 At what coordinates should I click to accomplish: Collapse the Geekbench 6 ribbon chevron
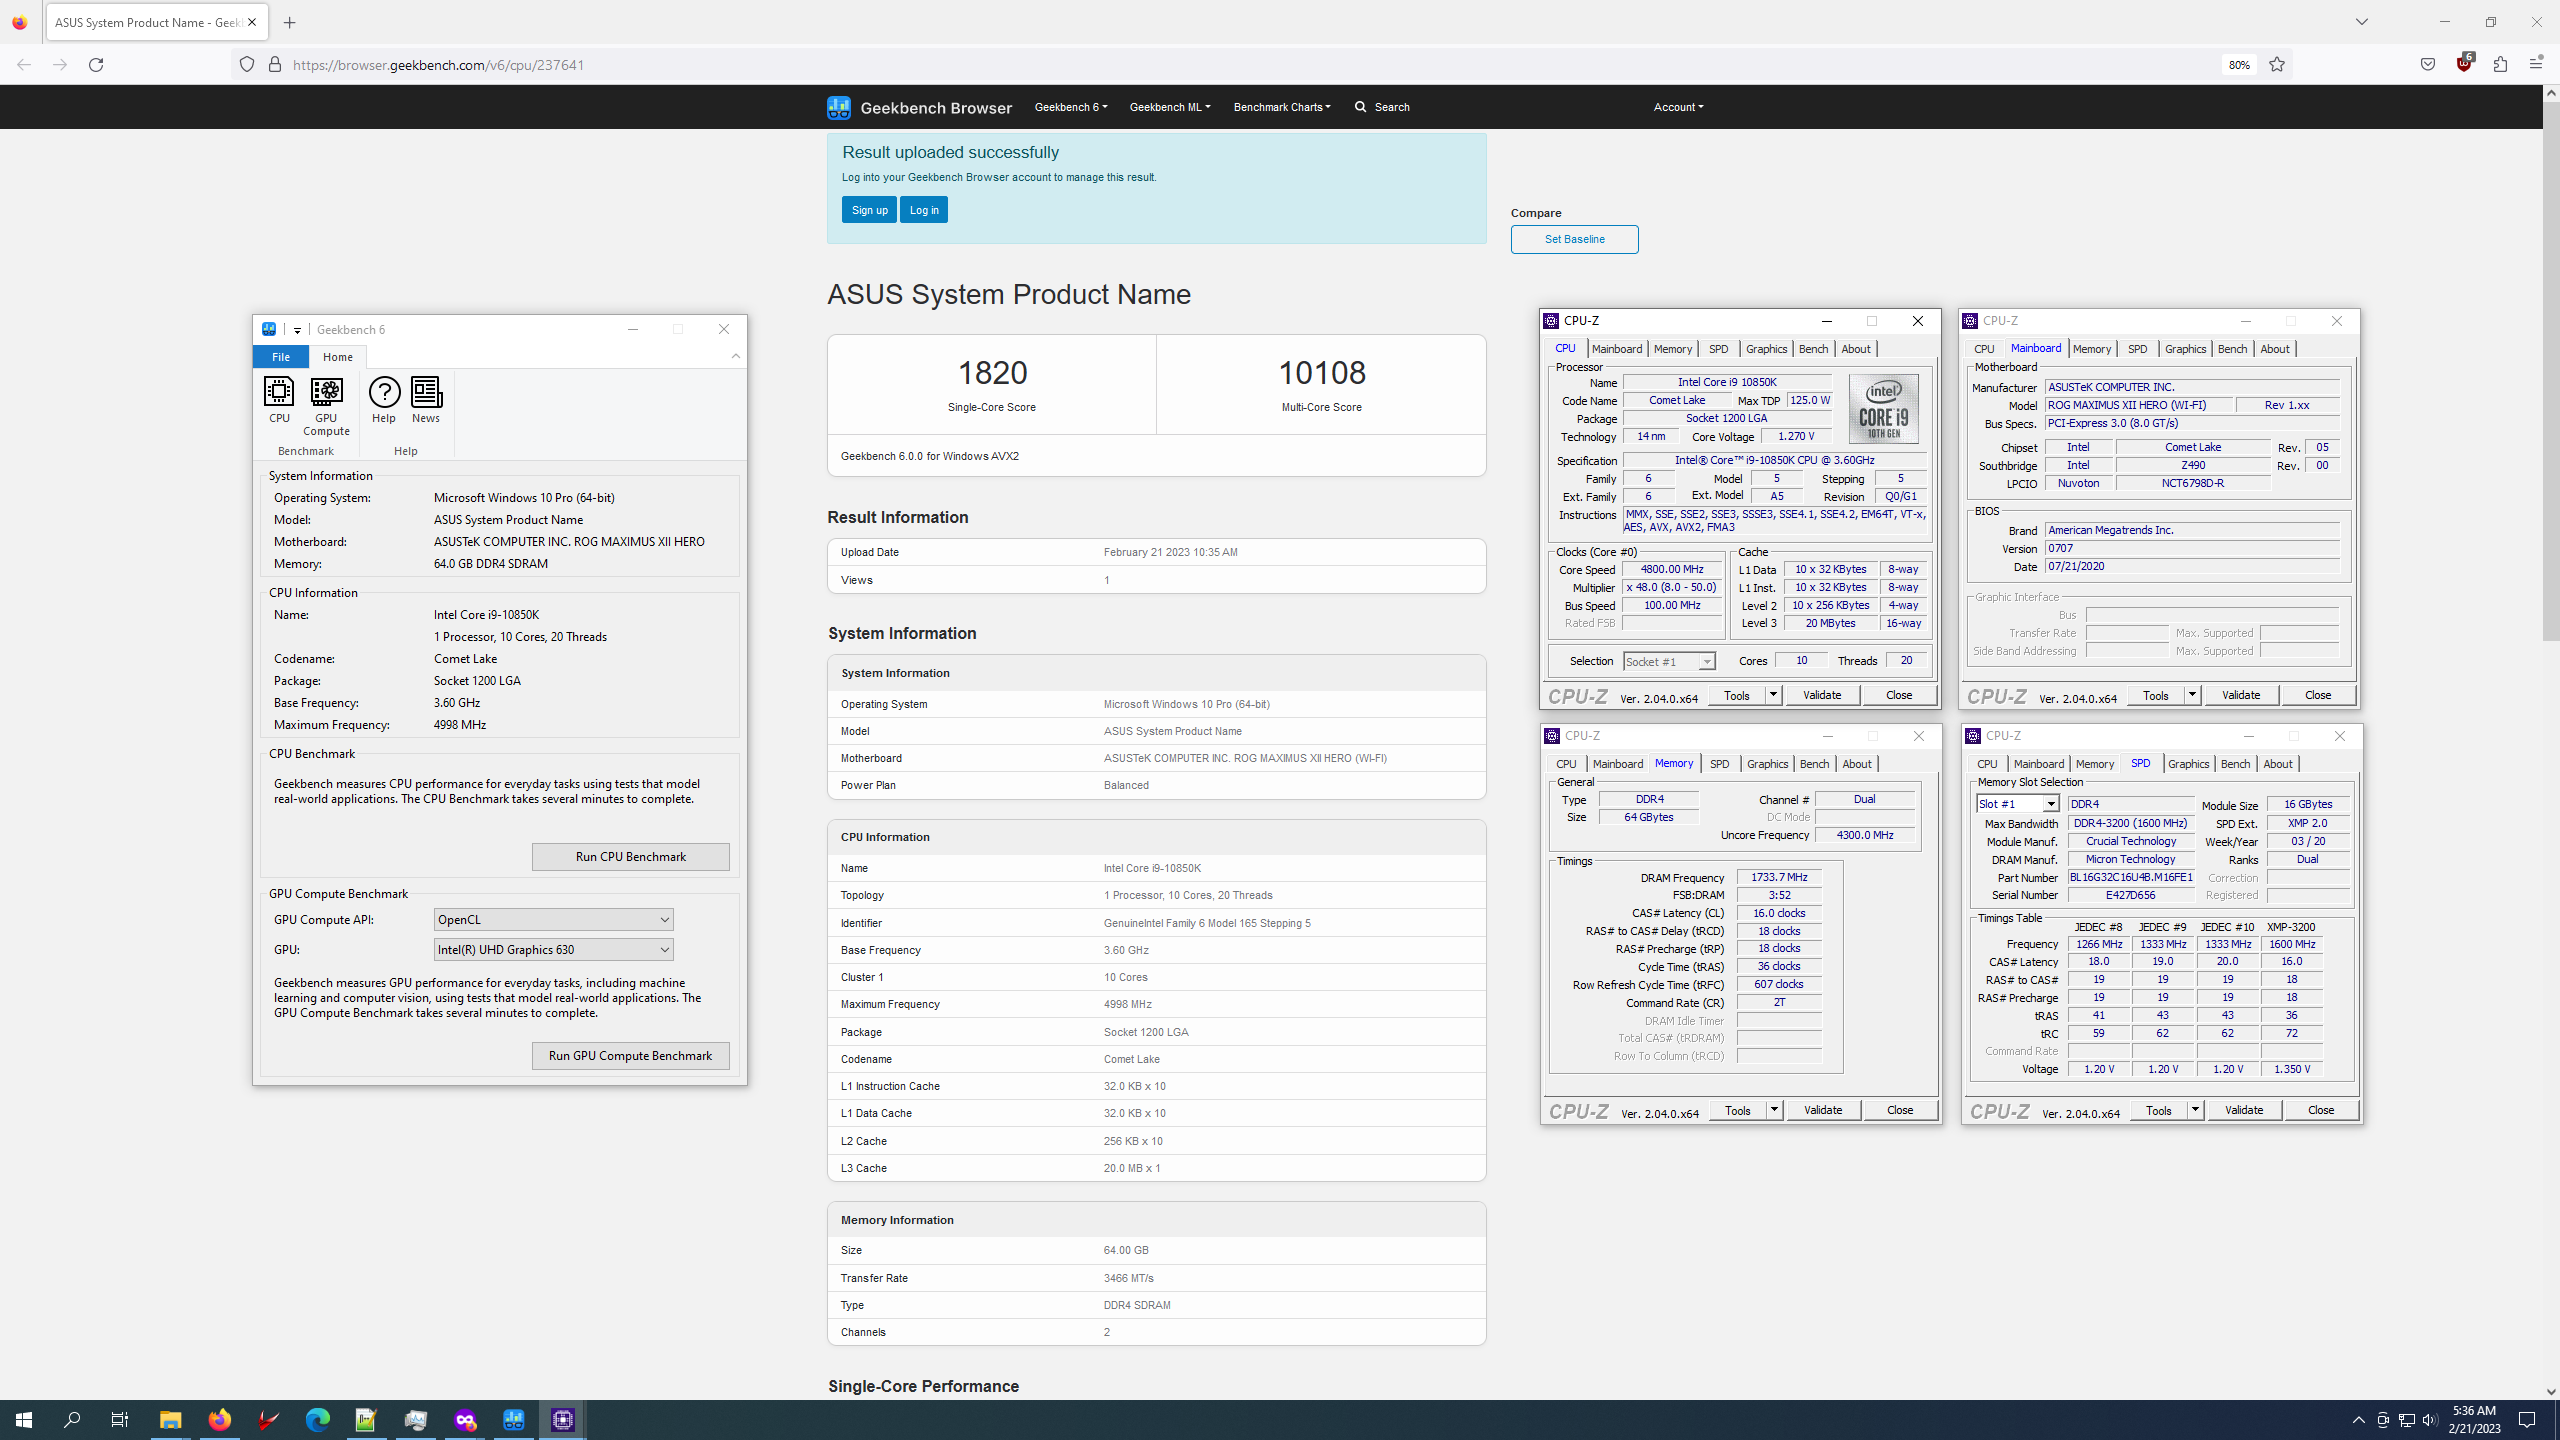click(736, 356)
